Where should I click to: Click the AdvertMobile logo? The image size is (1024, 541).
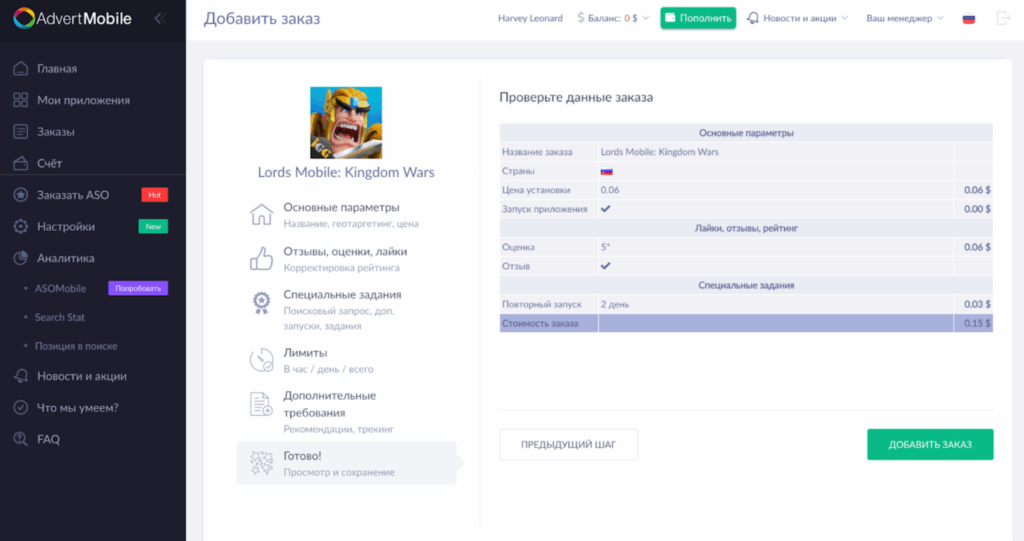[x=72, y=18]
